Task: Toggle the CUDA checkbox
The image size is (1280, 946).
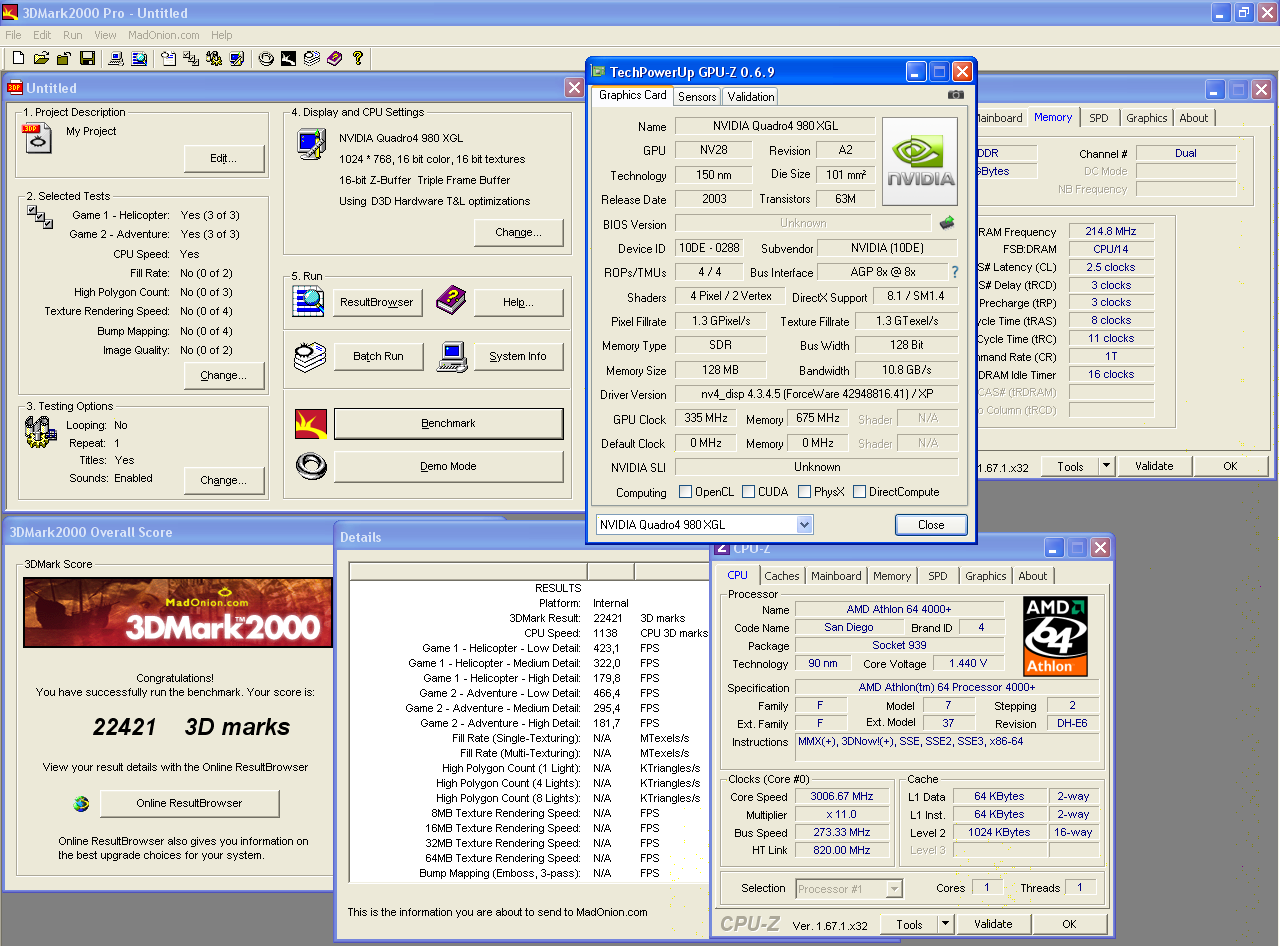Action: (x=748, y=492)
